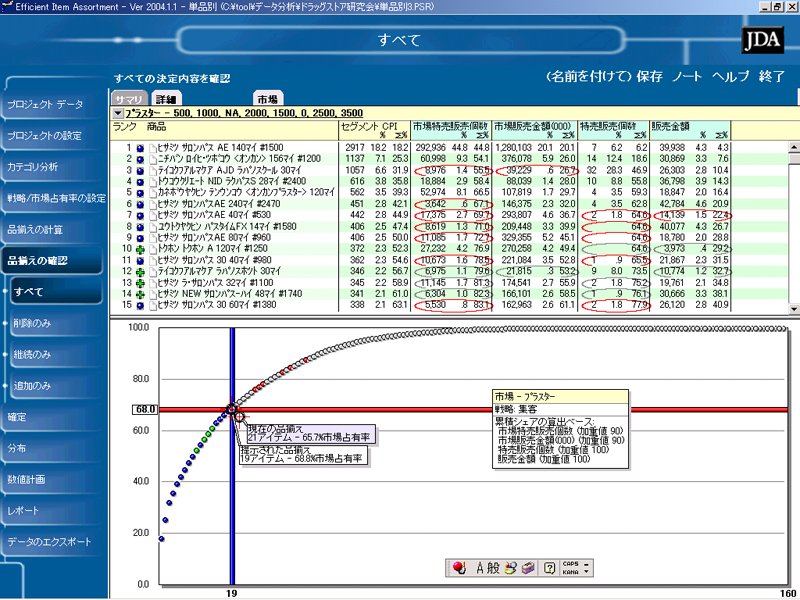800x600 pixels.
Task: Click the document icon beside サロンパス AE 140マイ #1500
Action: coord(152,148)
